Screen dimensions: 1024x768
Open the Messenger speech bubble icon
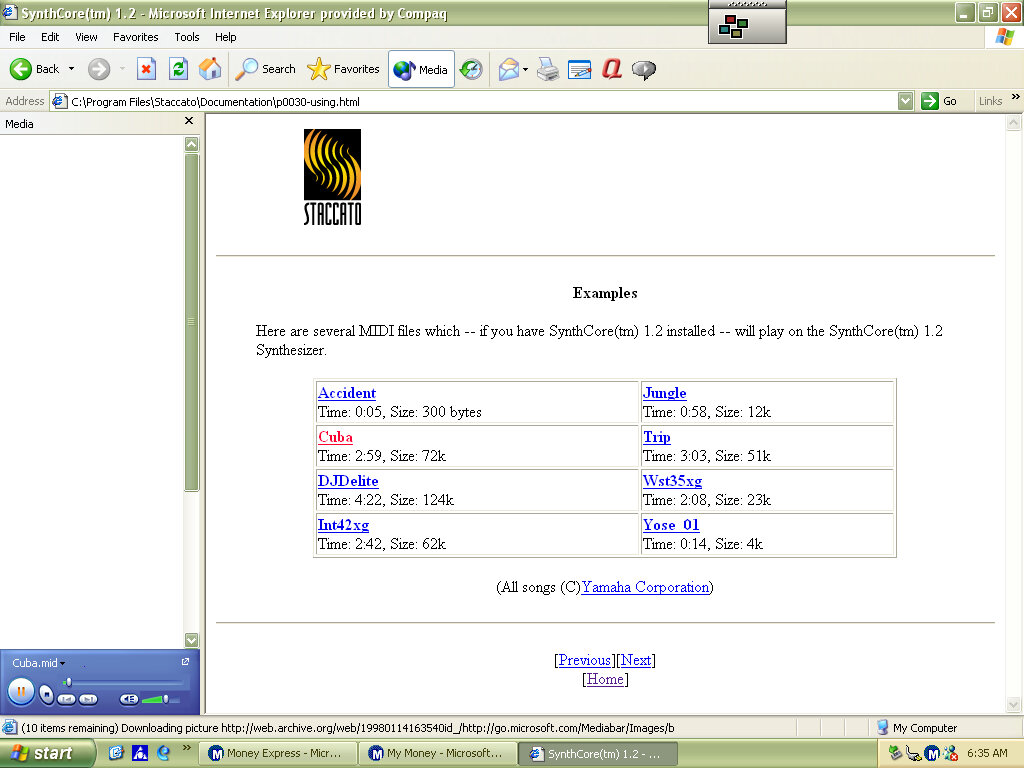click(644, 69)
